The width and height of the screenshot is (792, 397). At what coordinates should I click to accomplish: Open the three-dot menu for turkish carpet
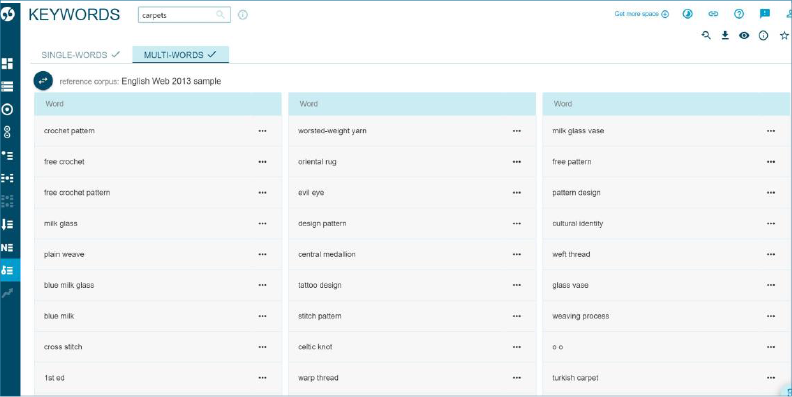point(770,378)
